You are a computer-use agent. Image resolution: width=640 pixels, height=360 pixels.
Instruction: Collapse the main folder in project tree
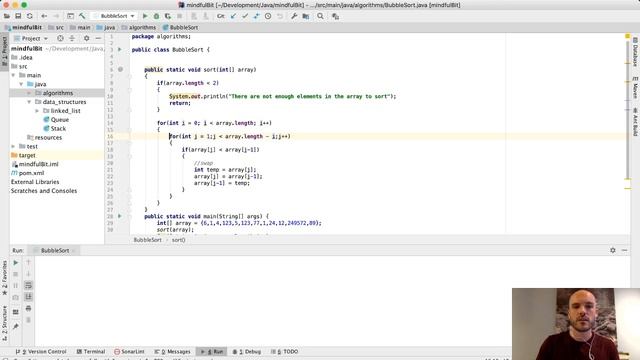pyautogui.click(x=13, y=75)
